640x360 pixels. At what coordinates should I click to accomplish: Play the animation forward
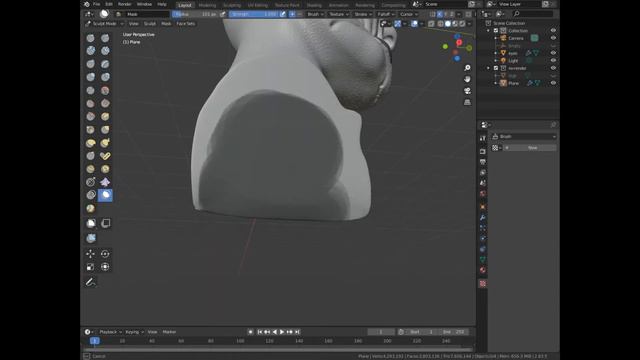pos(282,332)
